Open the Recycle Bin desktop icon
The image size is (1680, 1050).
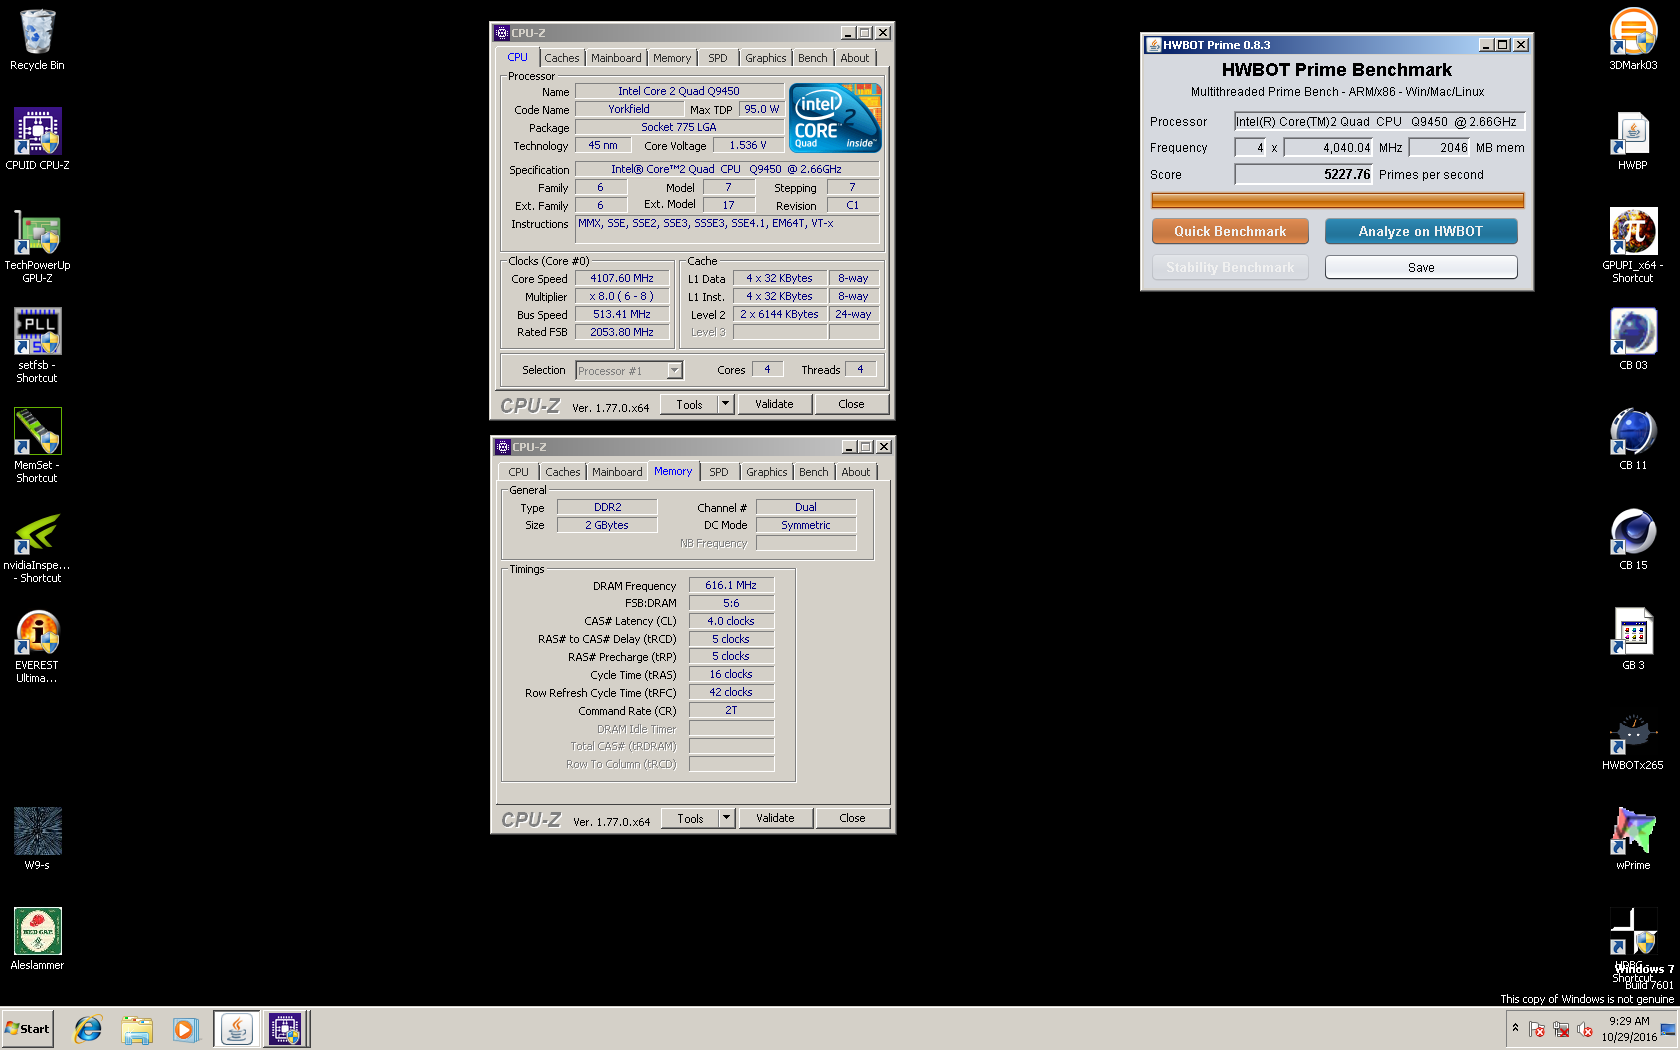(37, 40)
